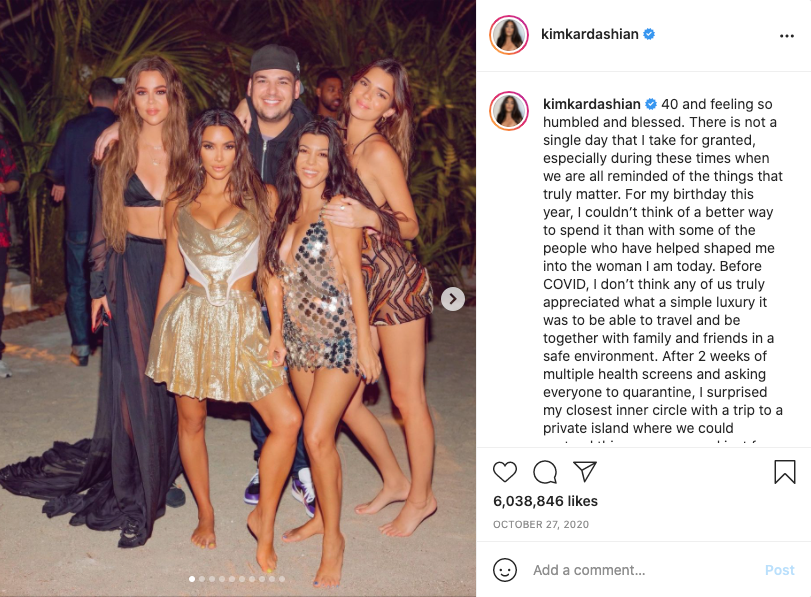Open kimkardashian username link in caption
The width and height of the screenshot is (811, 597).
click(x=592, y=104)
